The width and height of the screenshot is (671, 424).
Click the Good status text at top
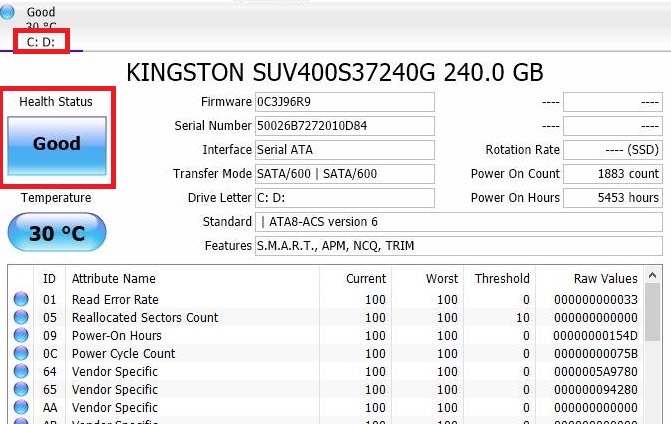(x=41, y=12)
